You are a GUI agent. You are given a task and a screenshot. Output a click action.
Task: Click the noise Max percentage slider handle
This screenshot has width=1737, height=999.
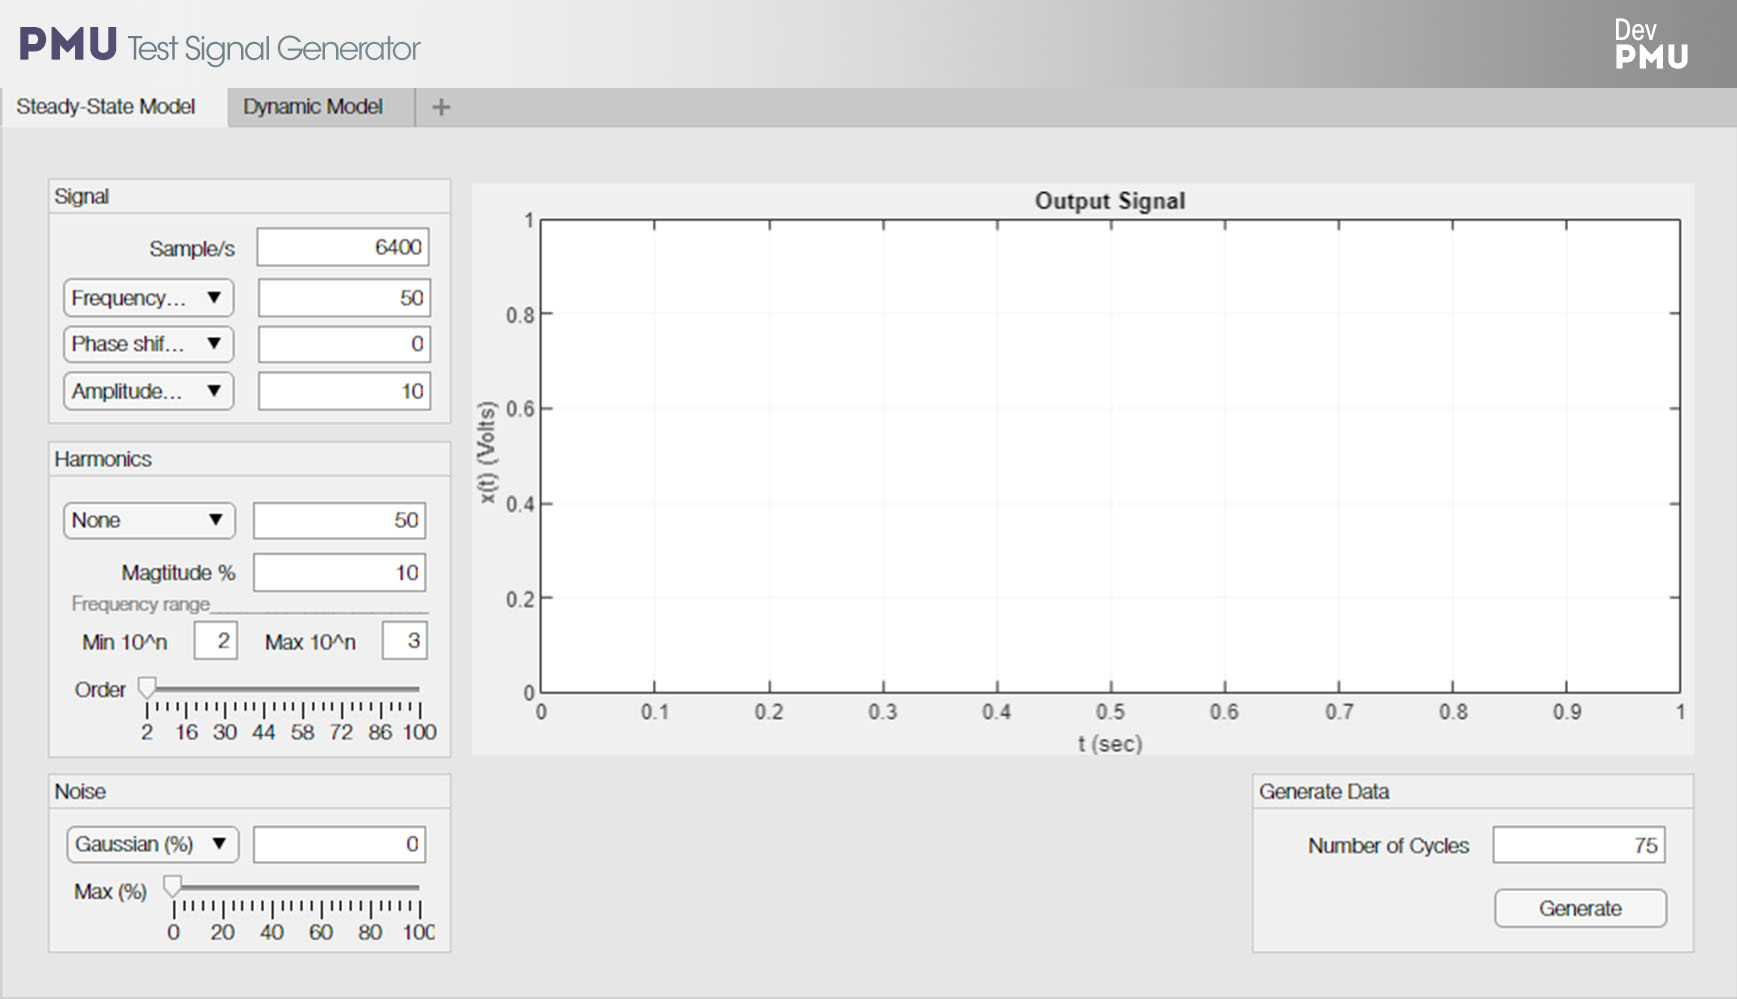pyautogui.click(x=172, y=884)
